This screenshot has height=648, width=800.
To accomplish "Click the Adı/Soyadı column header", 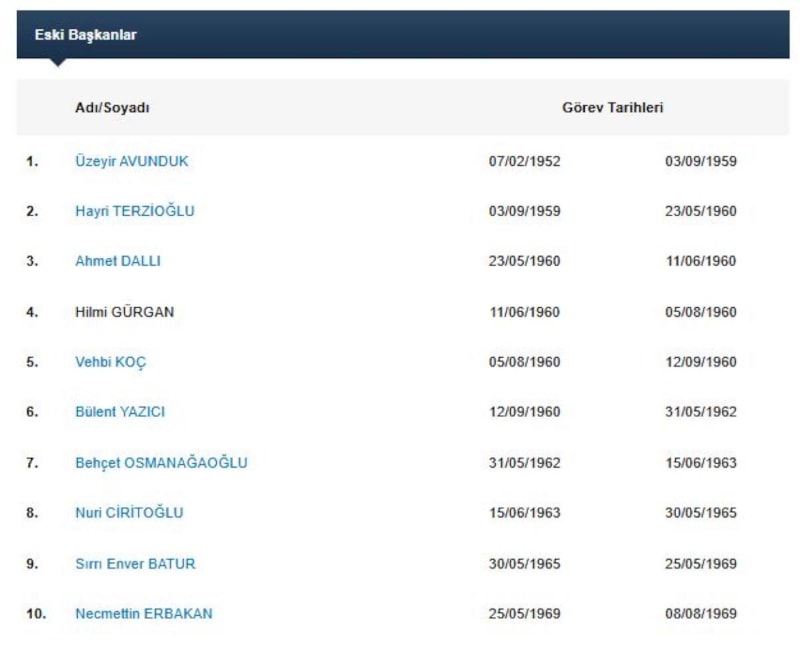I will tap(112, 108).
